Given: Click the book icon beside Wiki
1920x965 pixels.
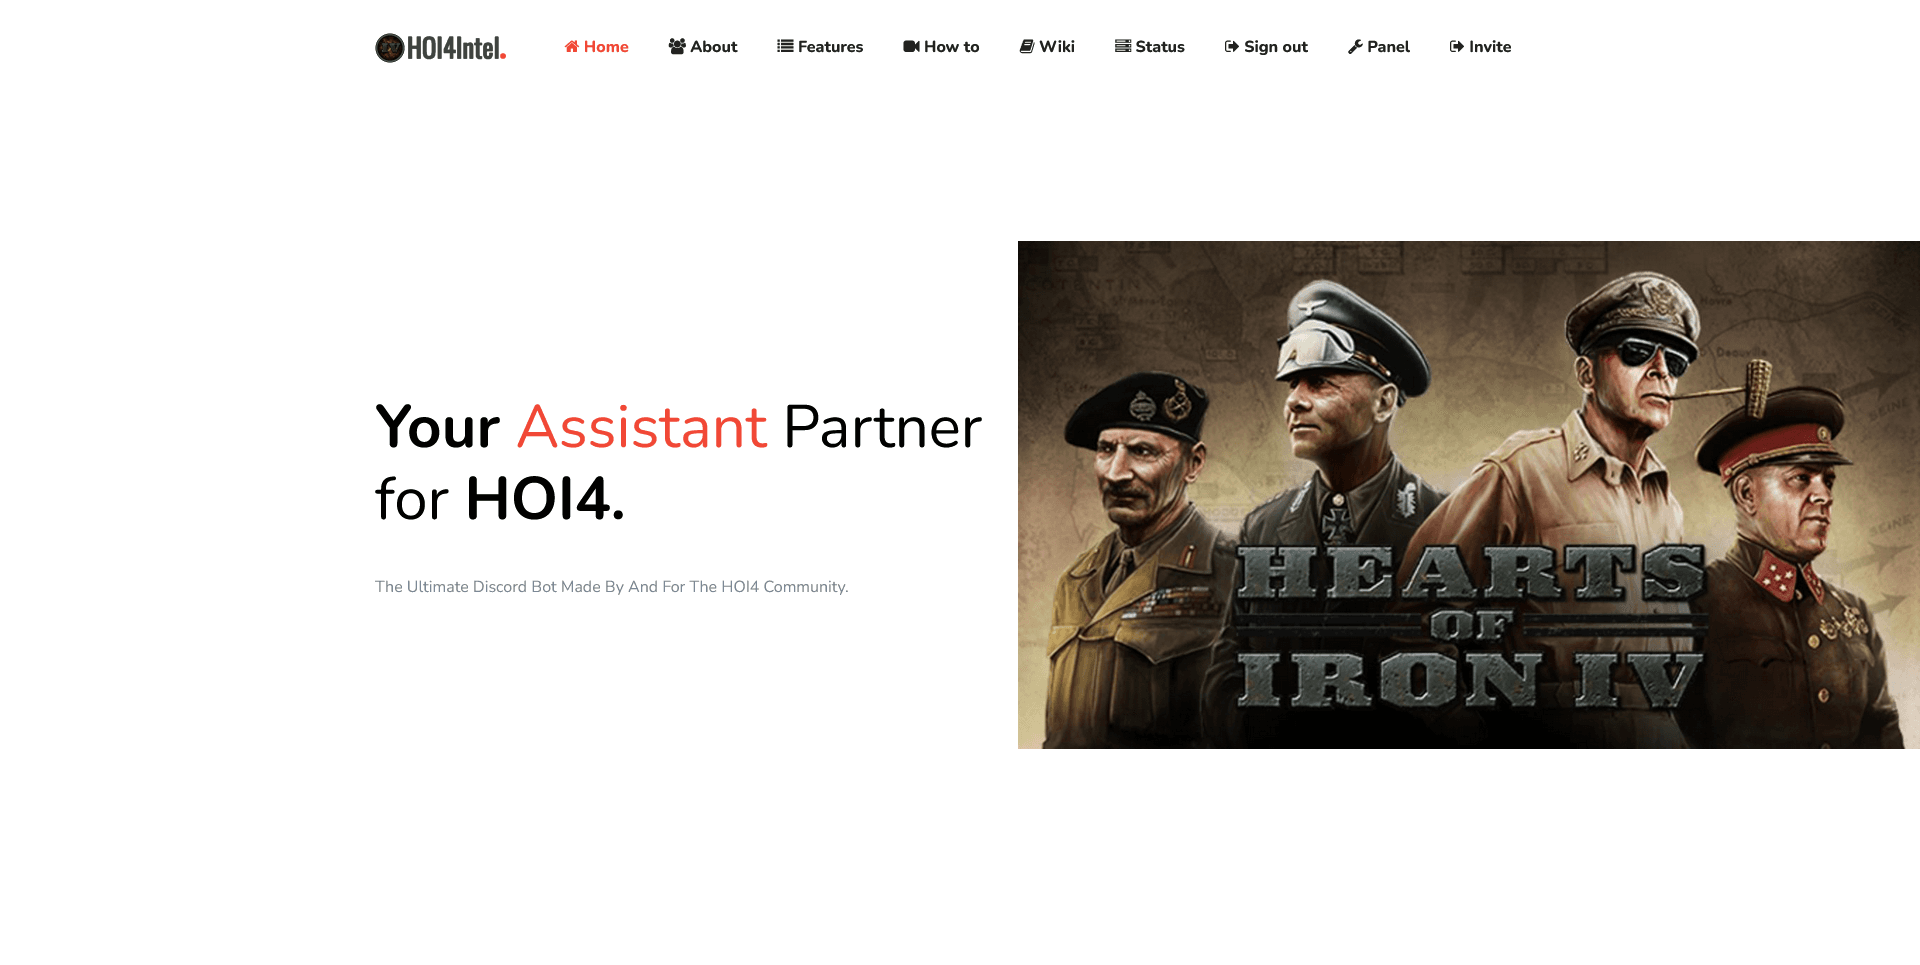Looking at the screenshot, I should 1026,46.
